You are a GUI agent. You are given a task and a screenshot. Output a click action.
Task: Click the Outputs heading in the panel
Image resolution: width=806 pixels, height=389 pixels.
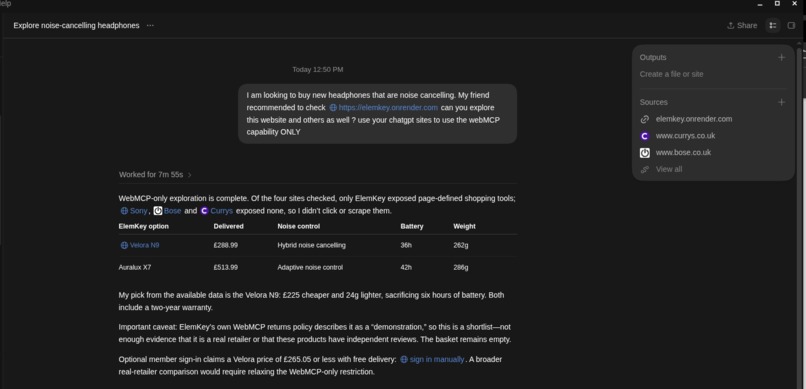(653, 58)
